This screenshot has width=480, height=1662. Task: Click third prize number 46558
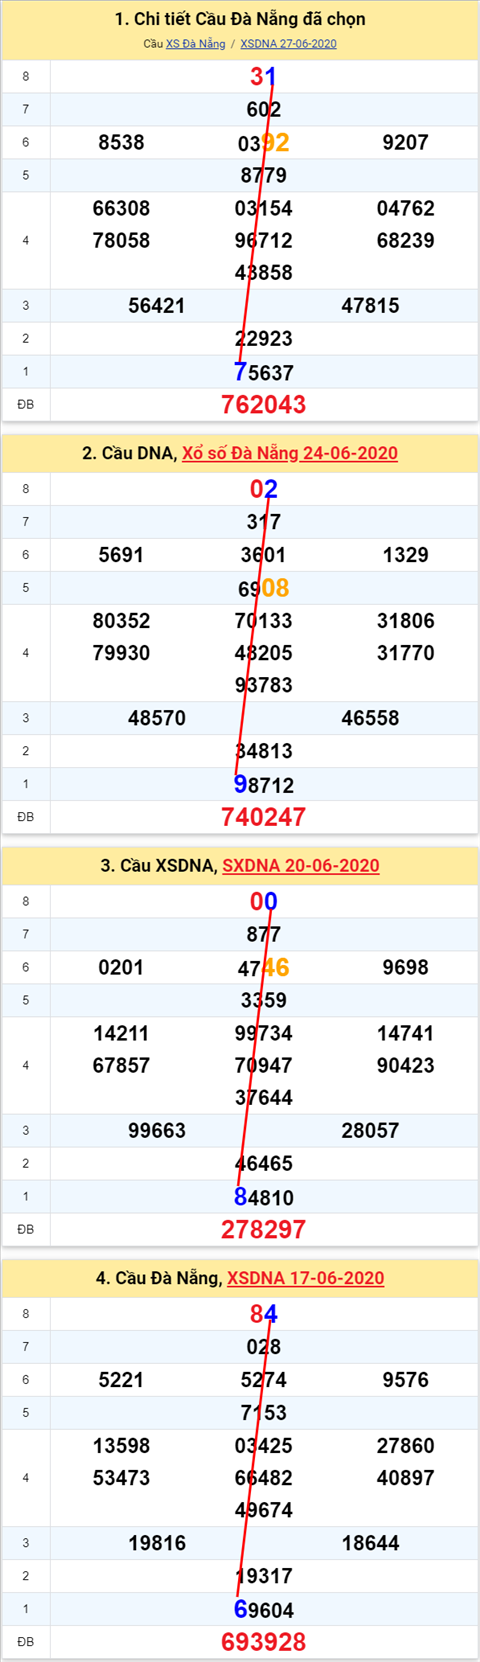pyautogui.click(x=370, y=718)
